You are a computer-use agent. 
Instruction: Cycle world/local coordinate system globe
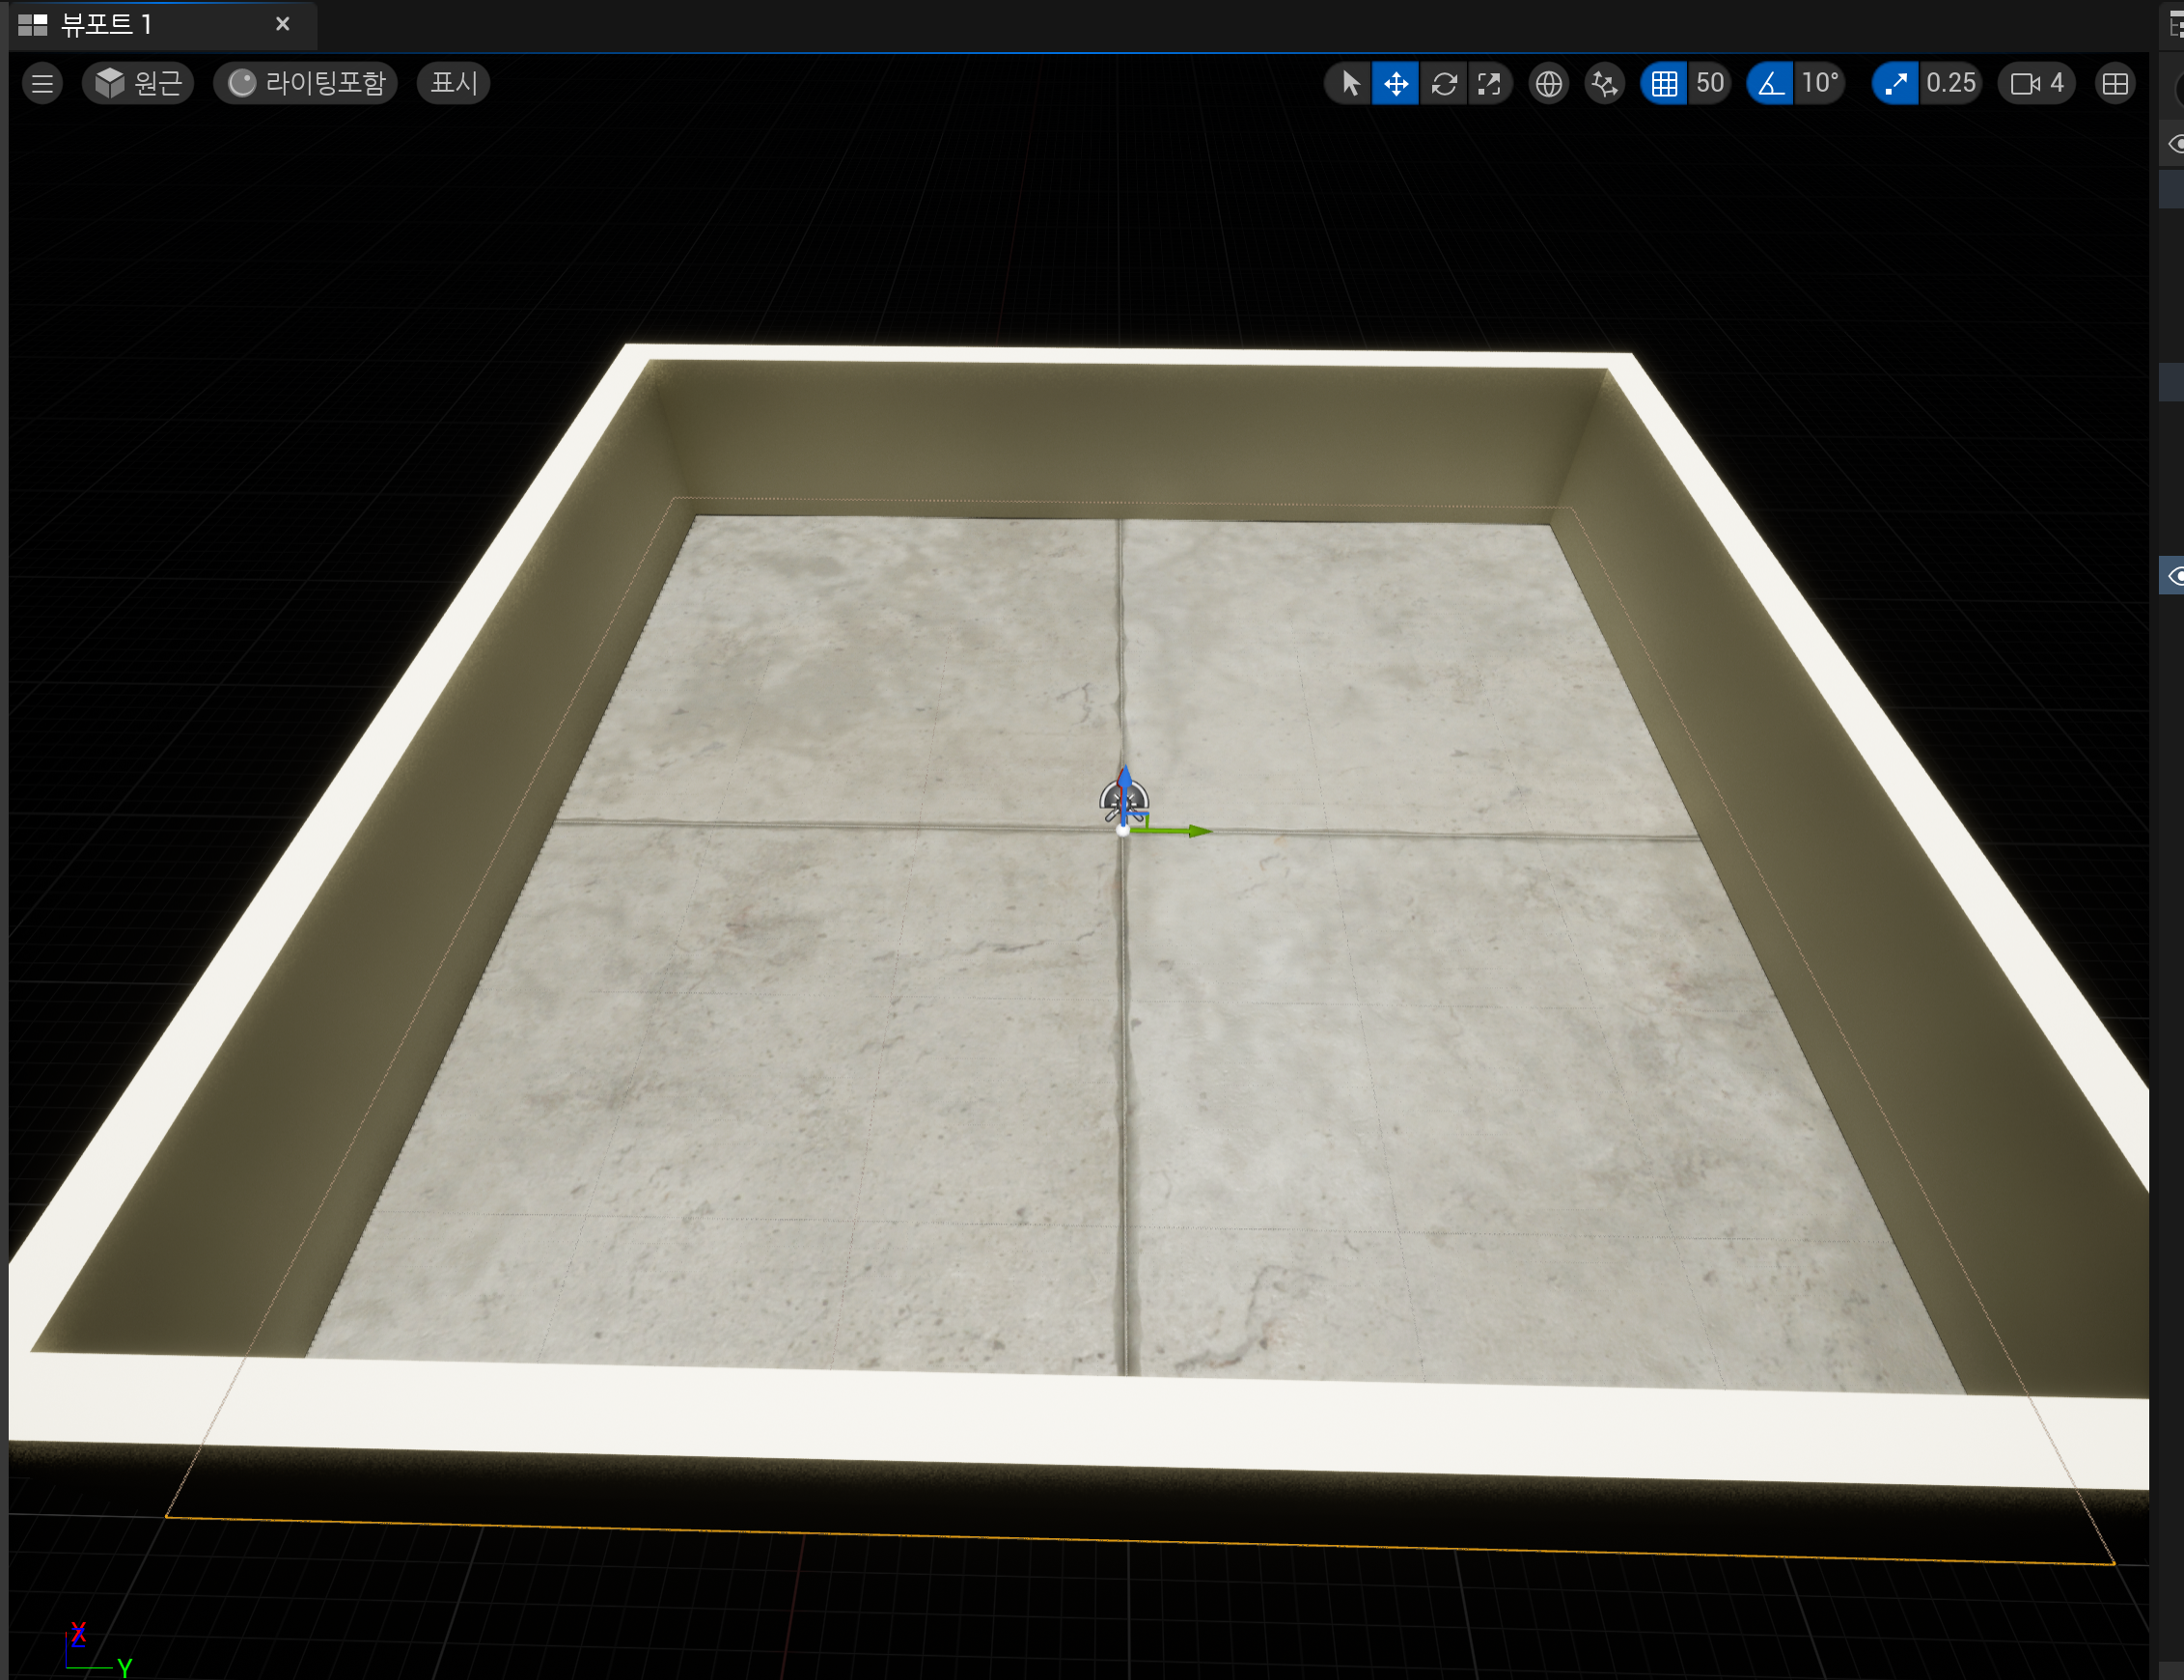[x=1548, y=83]
